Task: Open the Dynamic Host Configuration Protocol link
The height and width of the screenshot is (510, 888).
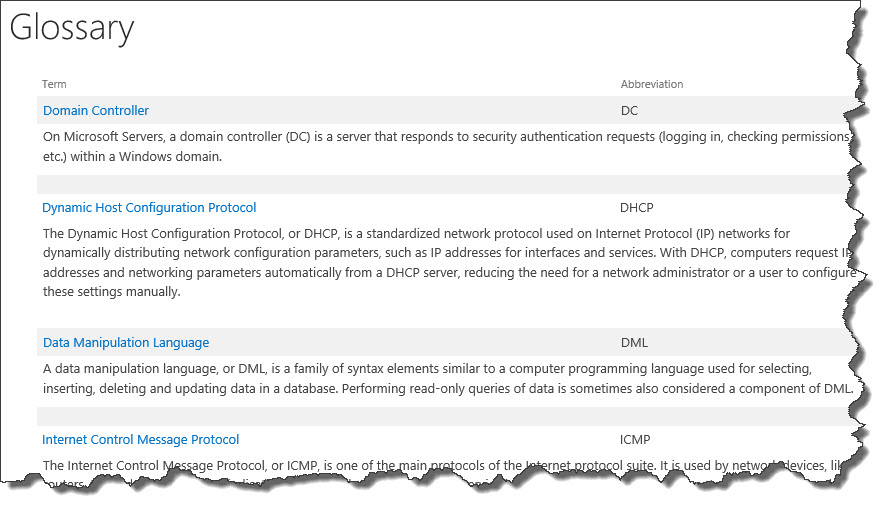Action: [x=149, y=208]
